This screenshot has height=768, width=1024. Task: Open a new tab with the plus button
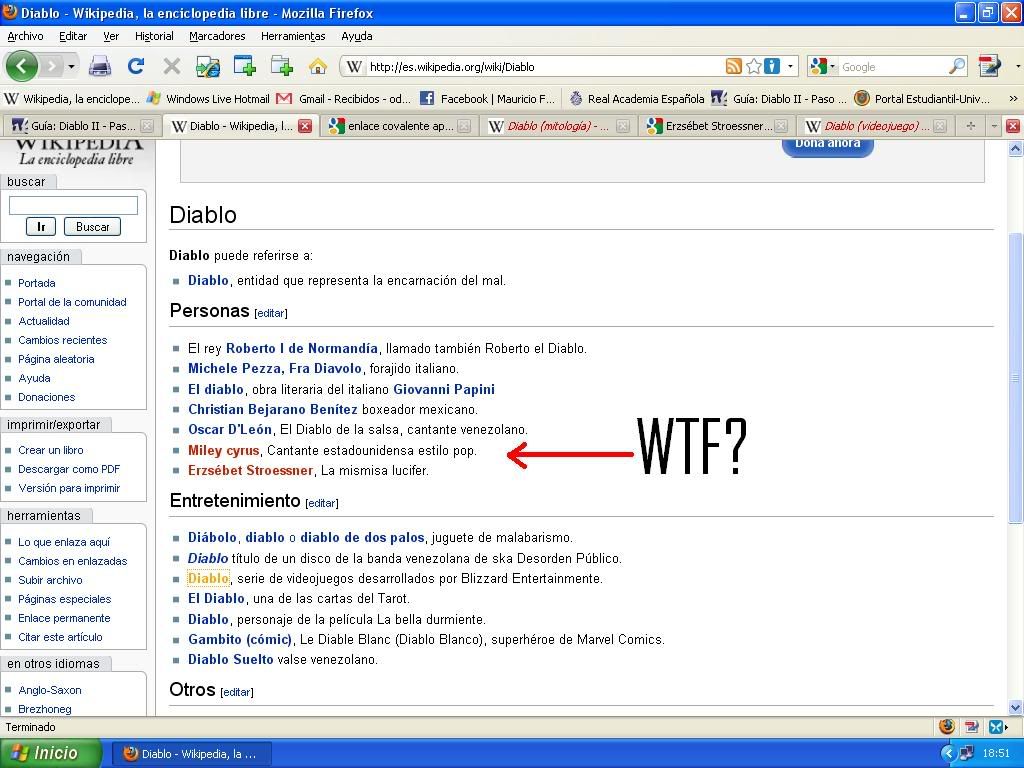[x=970, y=126]
